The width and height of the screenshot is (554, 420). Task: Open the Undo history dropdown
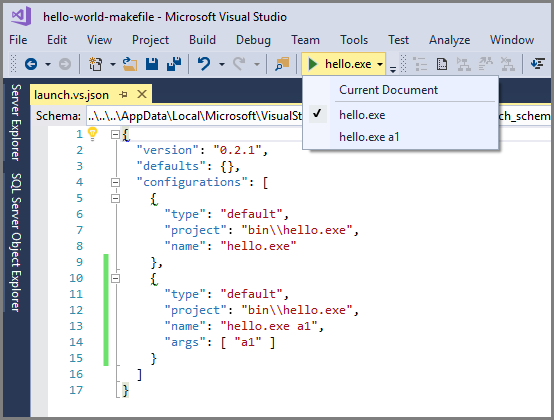point(222,64)
